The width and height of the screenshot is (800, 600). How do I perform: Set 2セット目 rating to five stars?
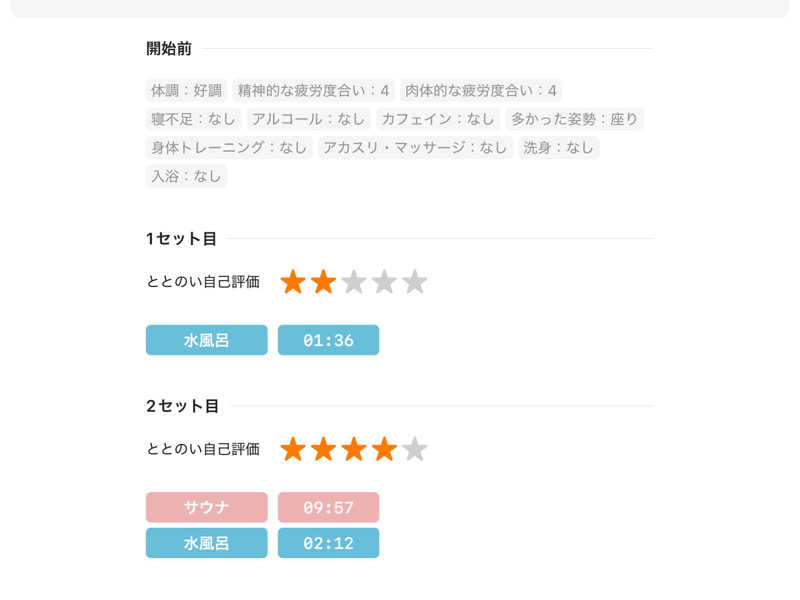415,449
